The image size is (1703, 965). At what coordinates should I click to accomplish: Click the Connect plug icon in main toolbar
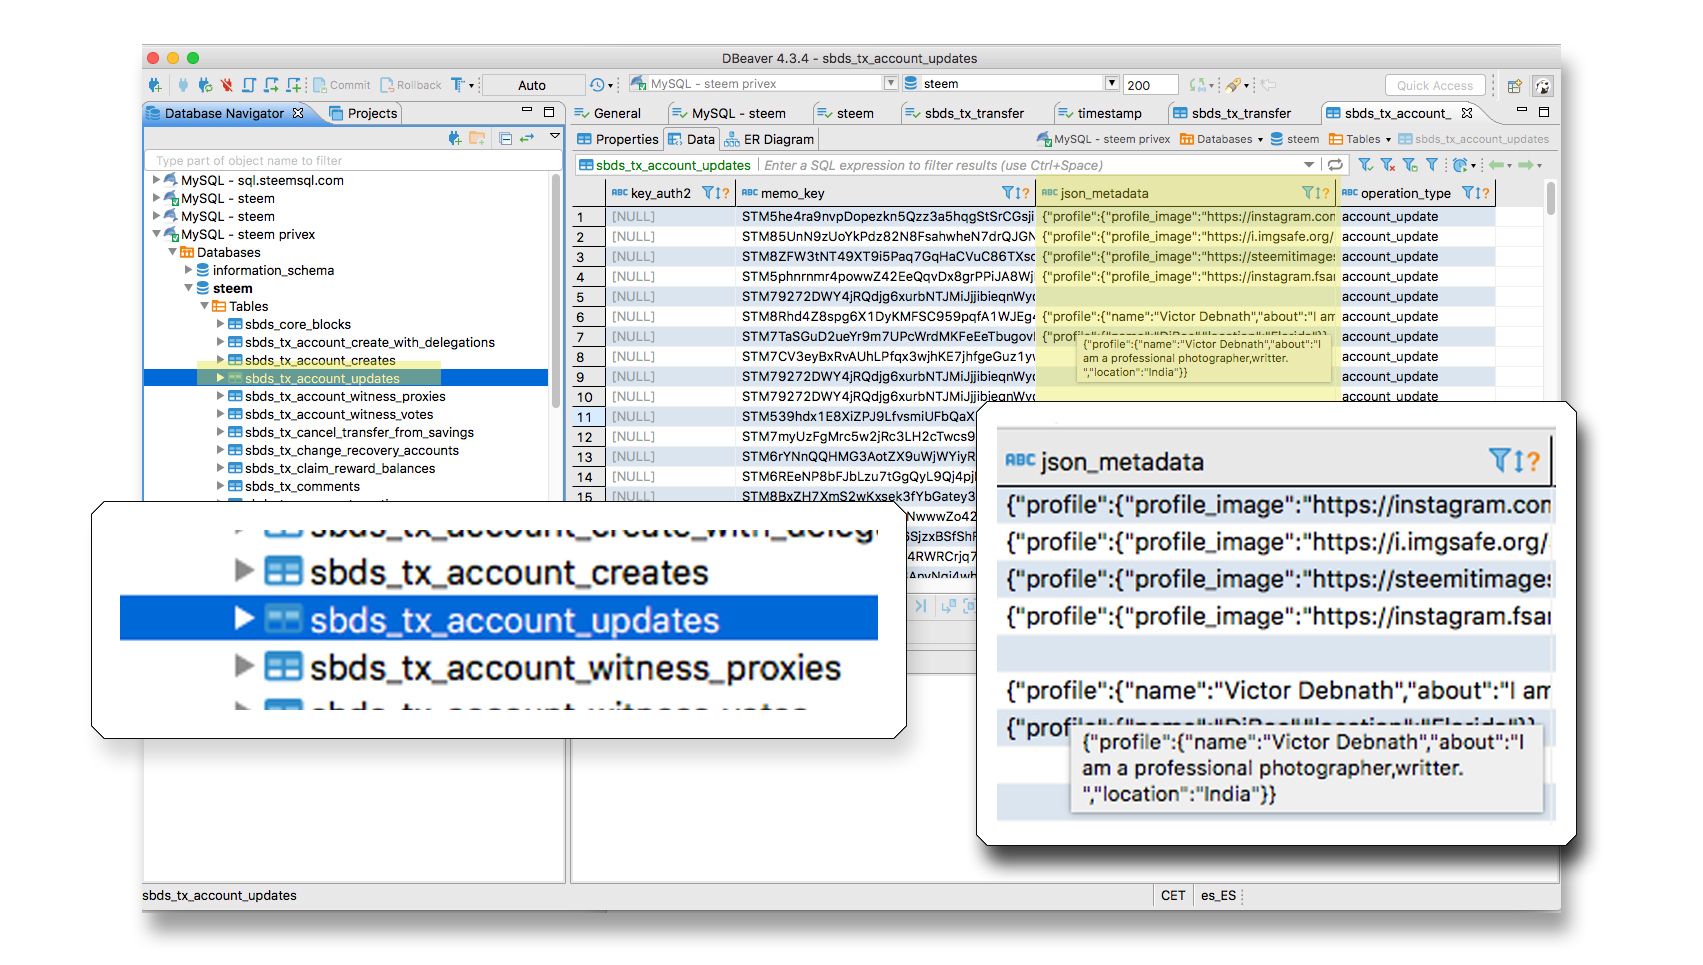pyautogui.click(x=183, y=85)
